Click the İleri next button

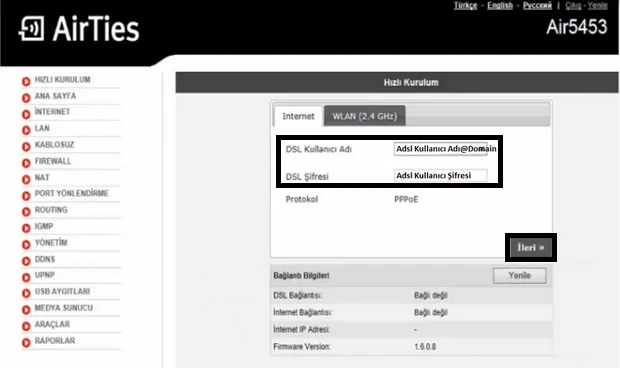pos(531,247)
